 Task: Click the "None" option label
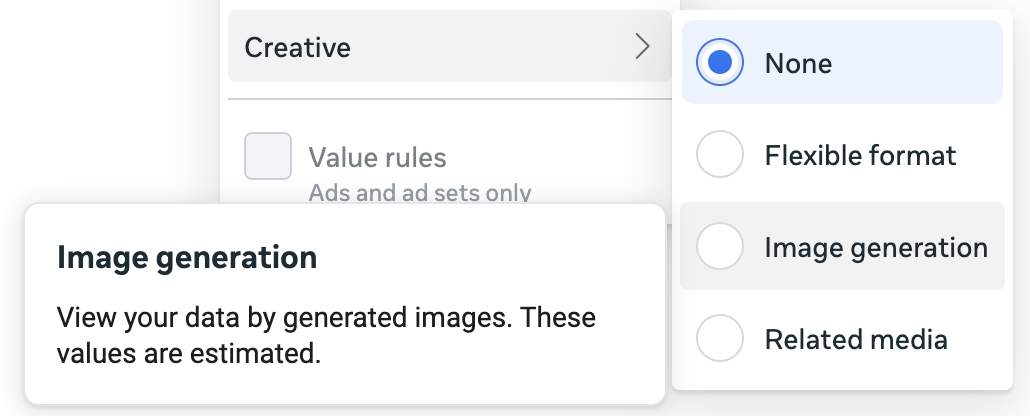798,63
